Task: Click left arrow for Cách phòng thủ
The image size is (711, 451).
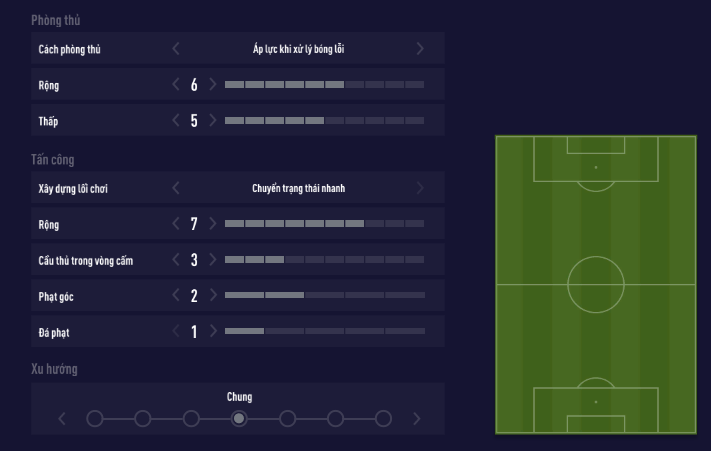Action: [x=177, y=48]
